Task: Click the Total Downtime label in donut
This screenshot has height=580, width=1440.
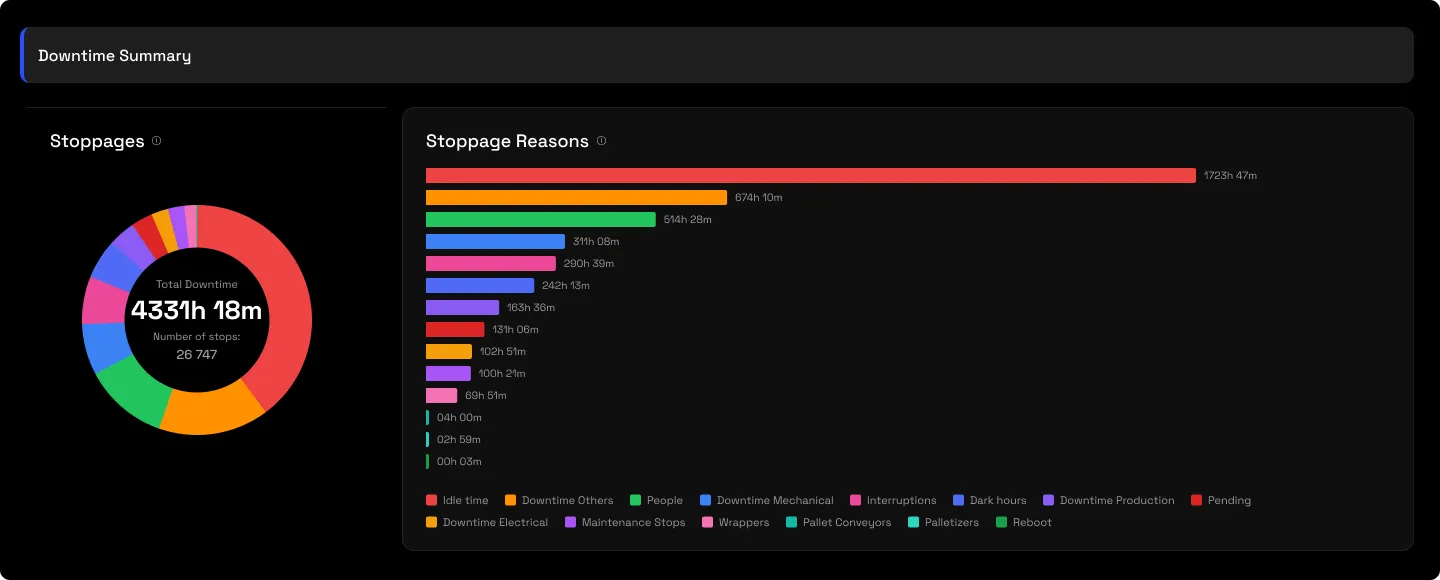Action: coord(197,284)
